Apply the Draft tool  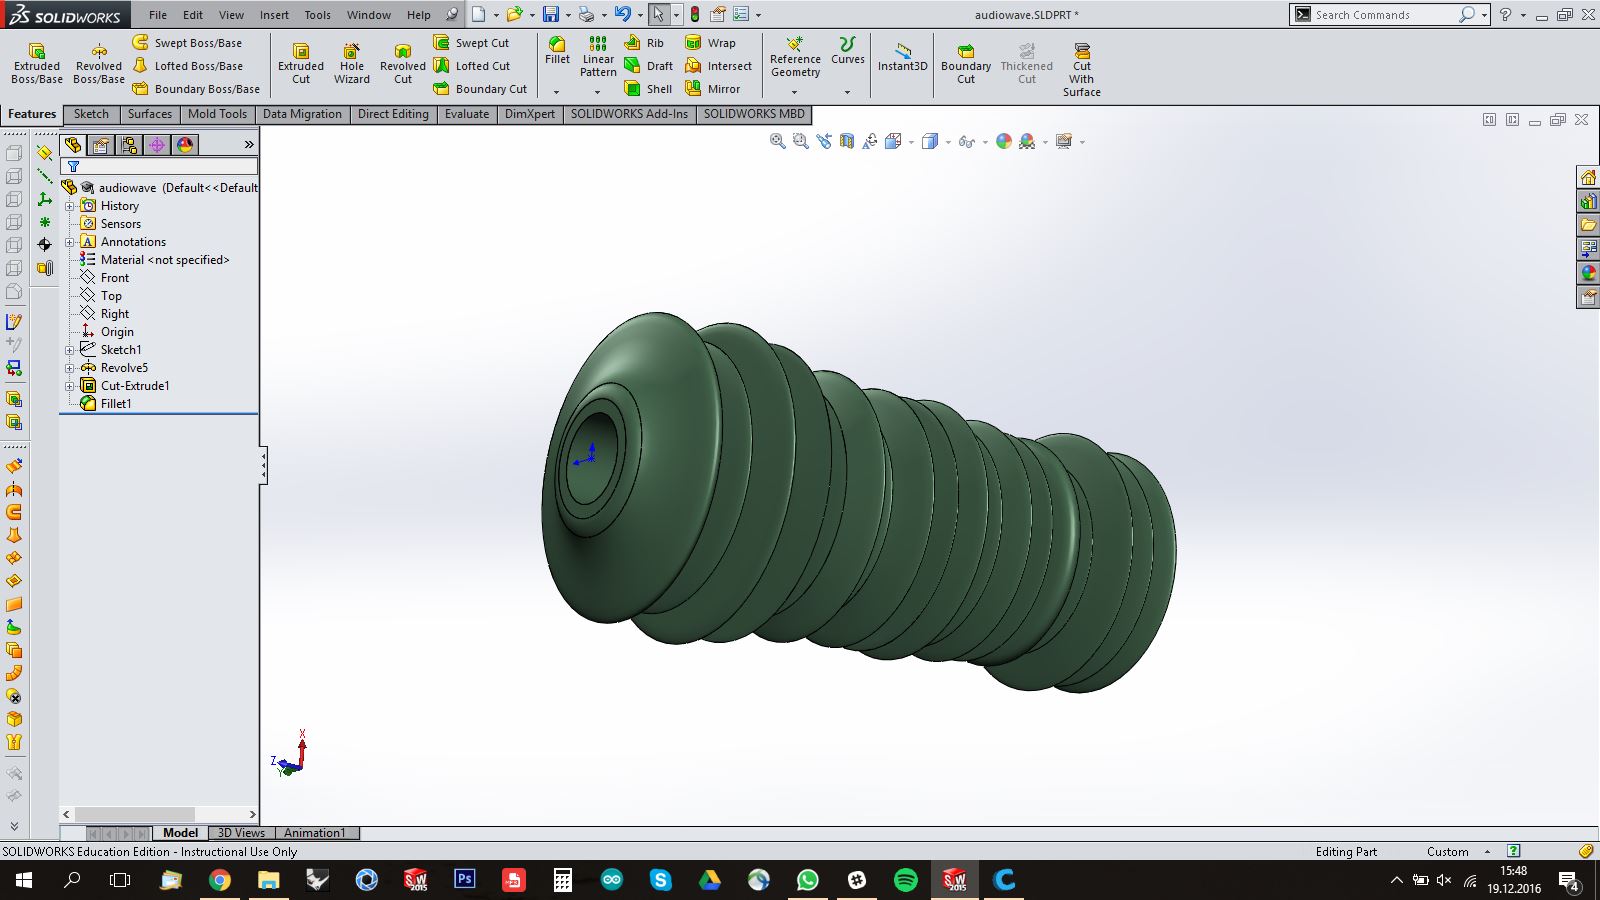point(648,66)
